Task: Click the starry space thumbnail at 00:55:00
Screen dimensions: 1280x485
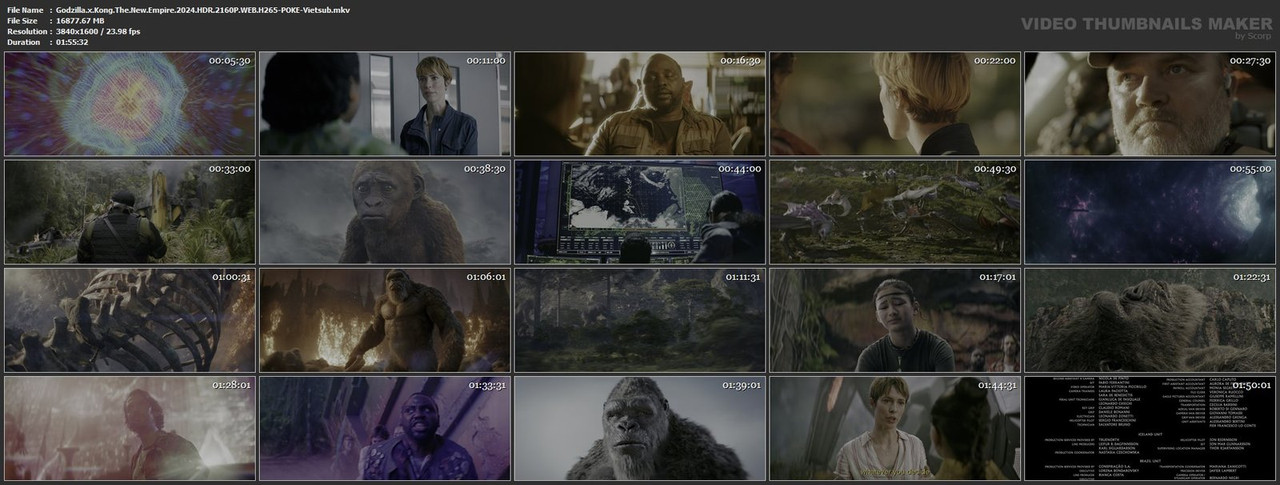Action: point(1149,211)
